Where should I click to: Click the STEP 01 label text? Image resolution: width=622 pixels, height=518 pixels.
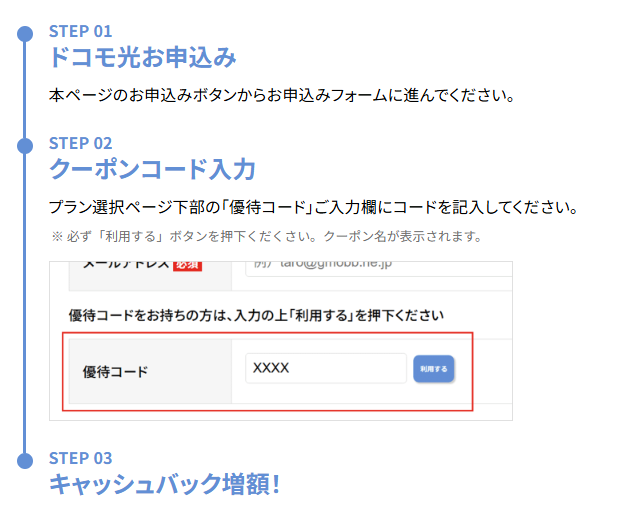pyautogui.click(x=80, y=31)
